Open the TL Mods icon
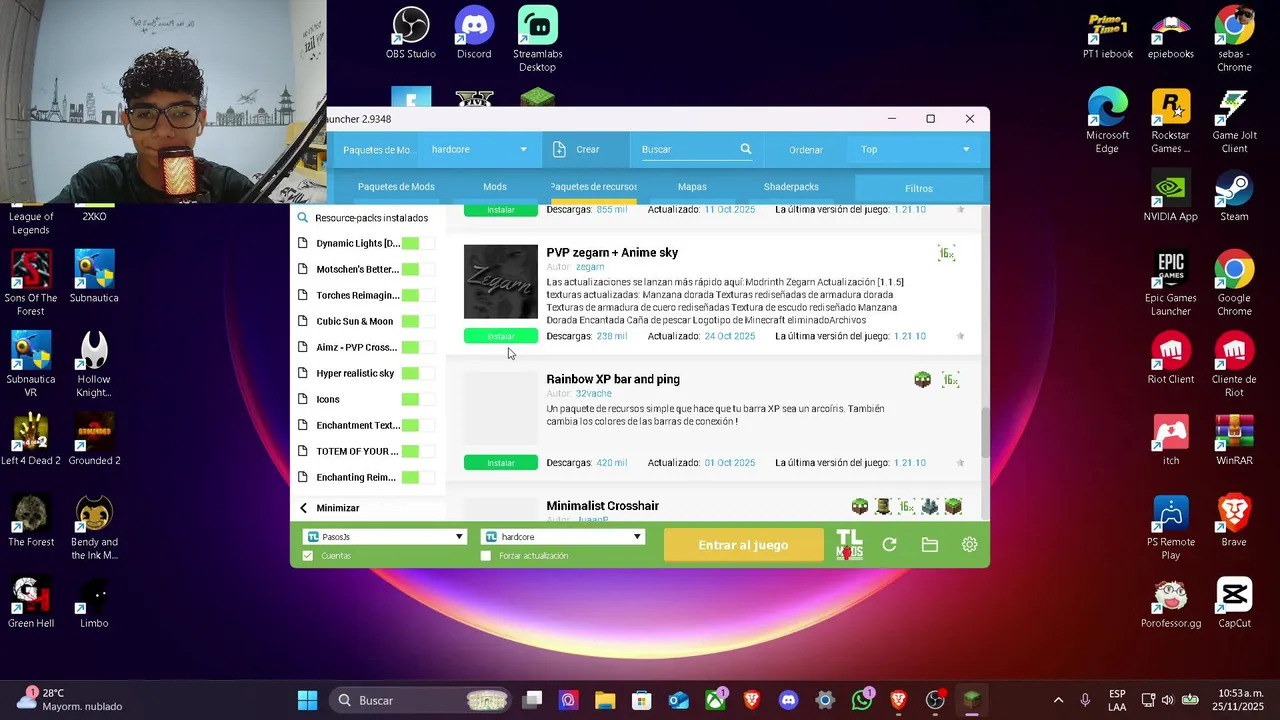Screen dimensions: 1280x720 pyautogui.click(x=849, y=545)
